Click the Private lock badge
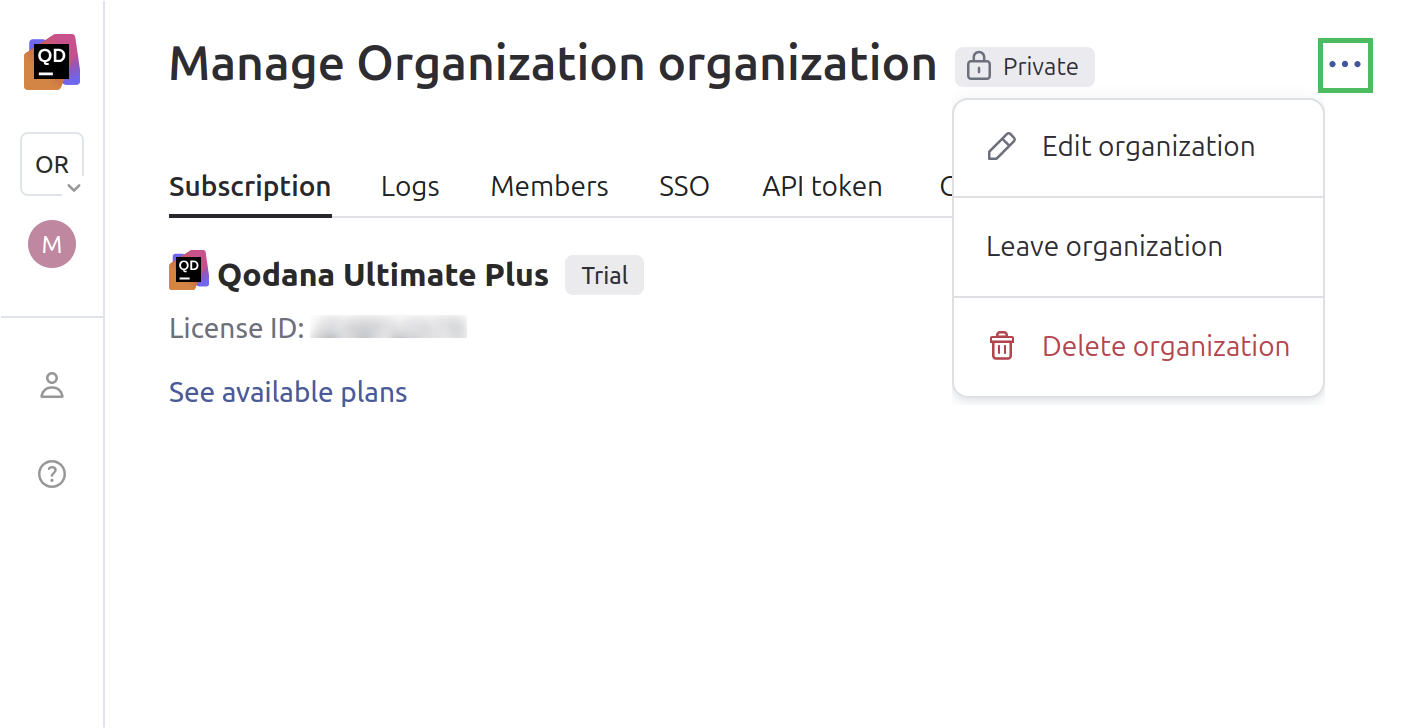1413x728 pixels. click(1025, 67)
